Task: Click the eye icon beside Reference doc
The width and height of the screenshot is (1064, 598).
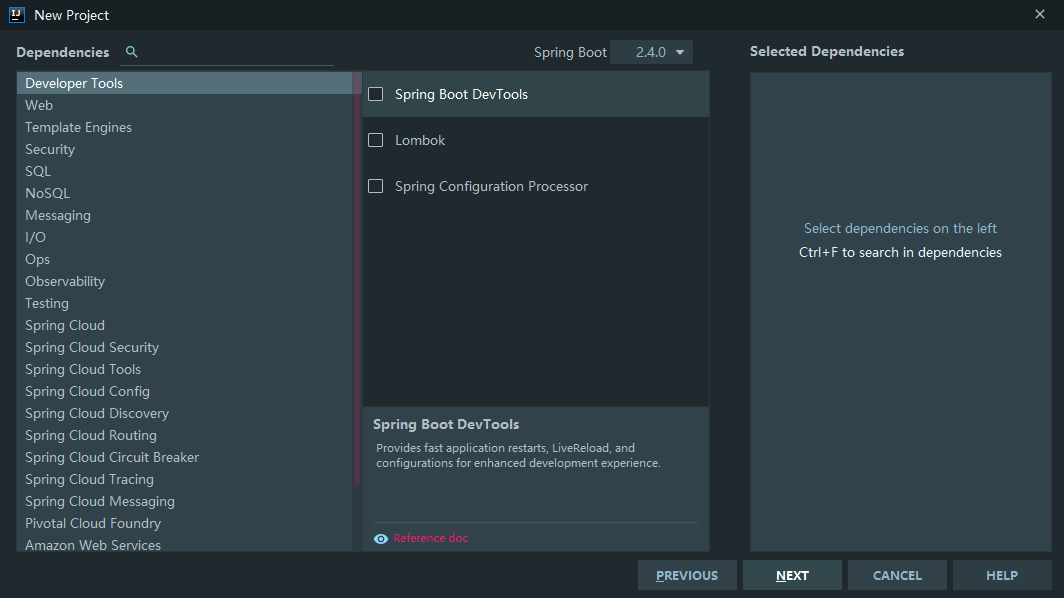Action: [x=381, y=538]
